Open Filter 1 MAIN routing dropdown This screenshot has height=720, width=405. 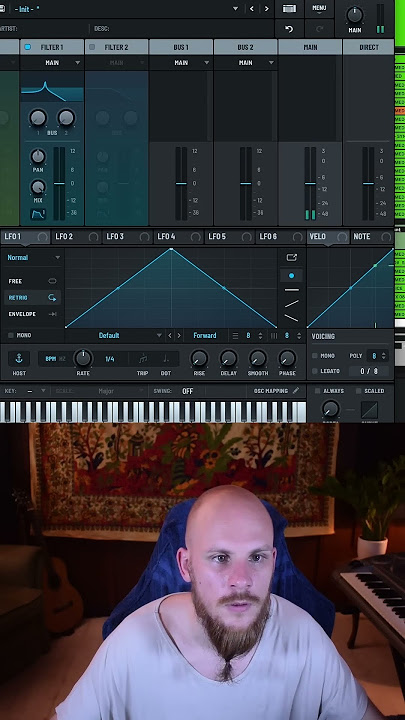(52, 62)
